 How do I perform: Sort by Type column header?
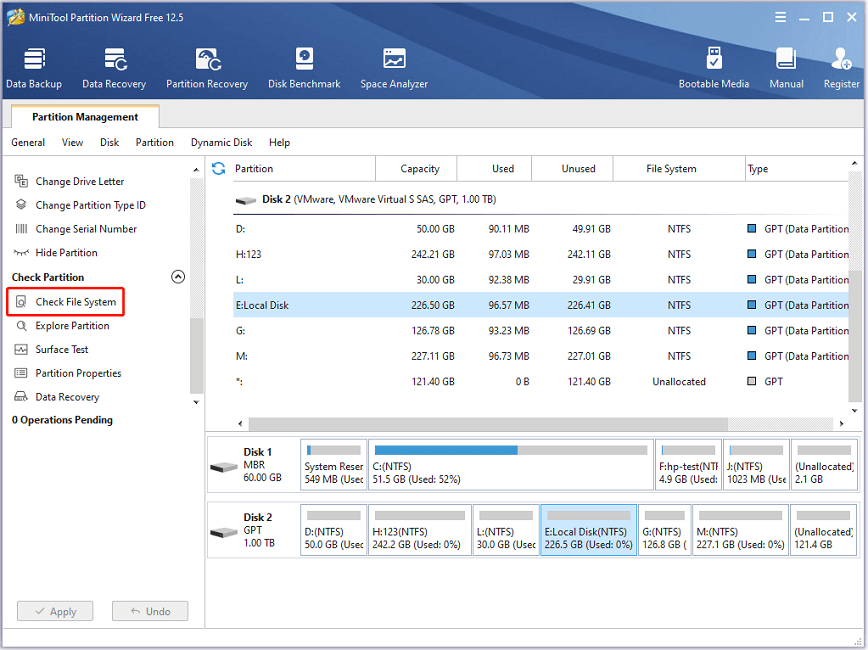click(797, 168)
